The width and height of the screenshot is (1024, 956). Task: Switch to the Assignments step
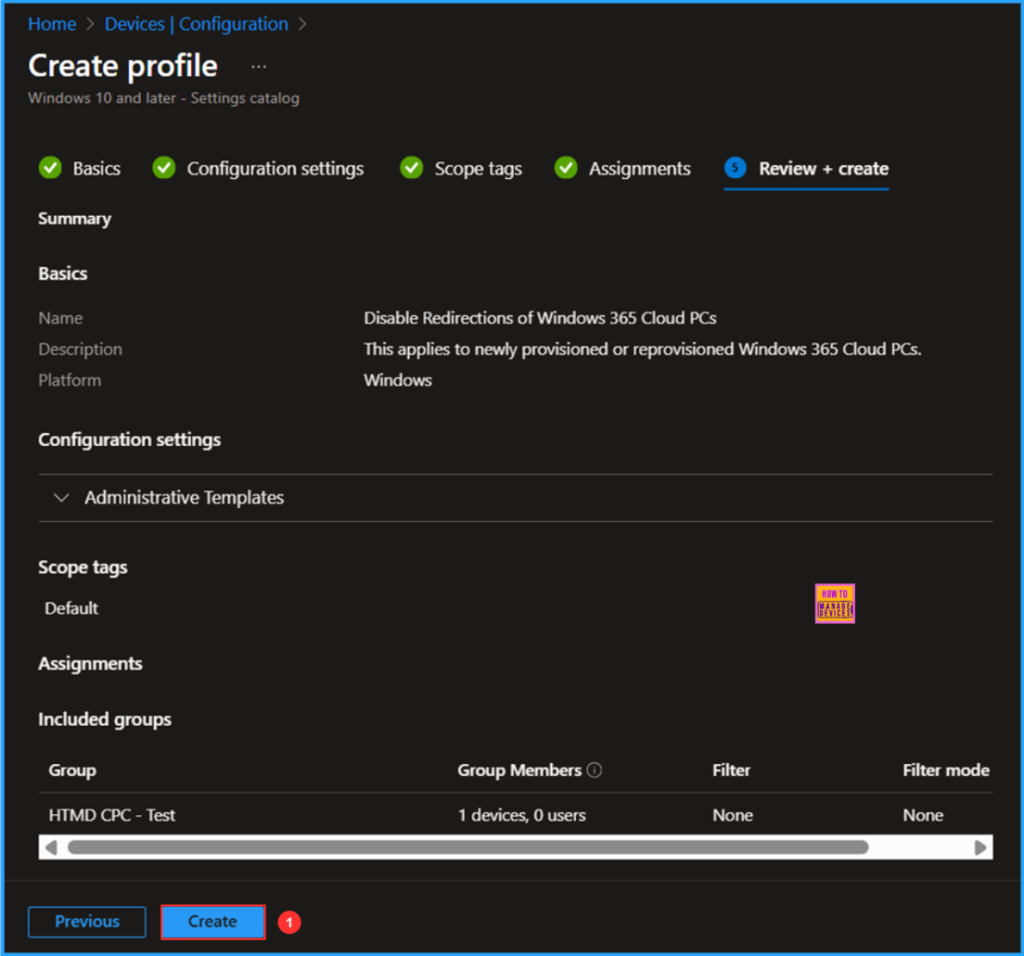click(639, 168)
